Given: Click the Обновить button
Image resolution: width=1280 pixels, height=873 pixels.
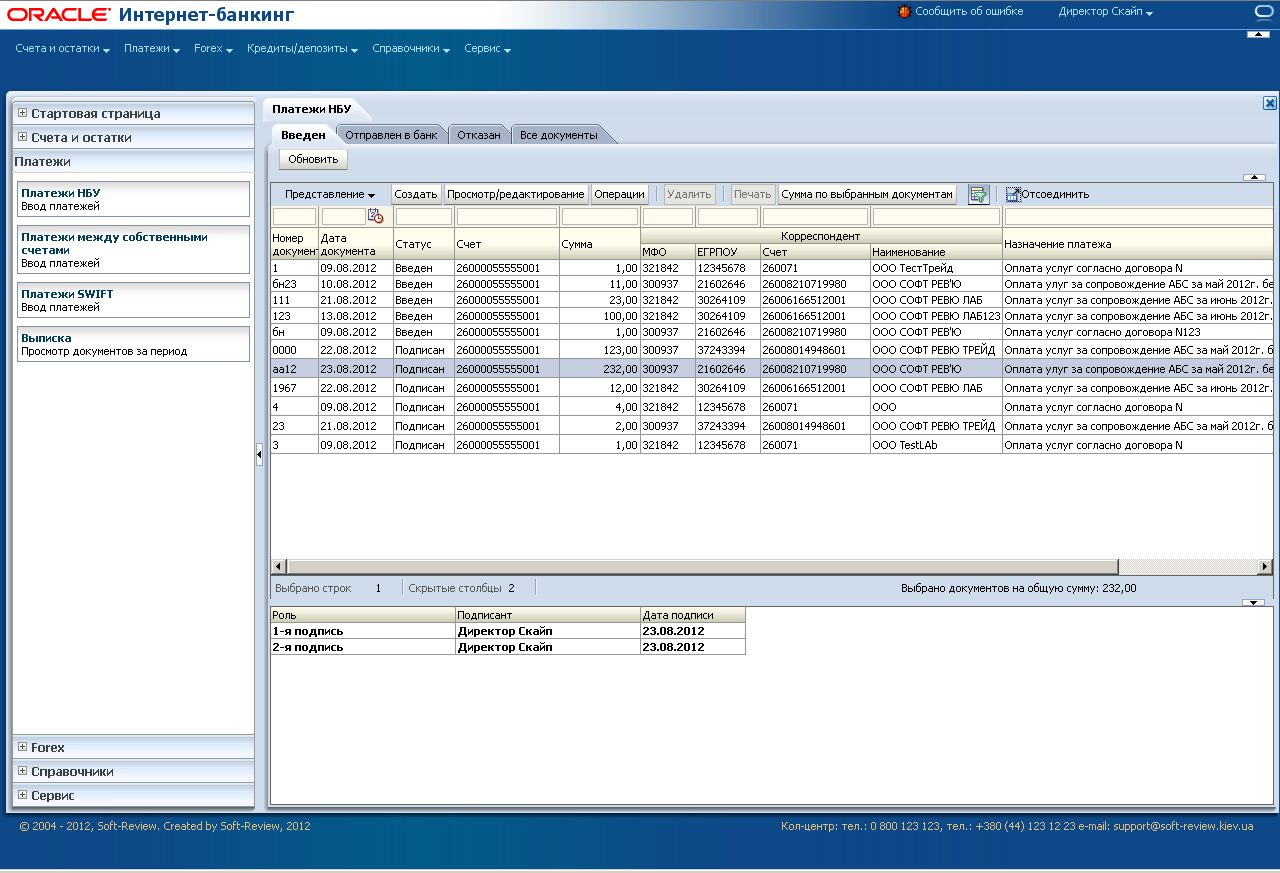Looking at the screenshot, I should pyautogui.click(x=313, y=159).
